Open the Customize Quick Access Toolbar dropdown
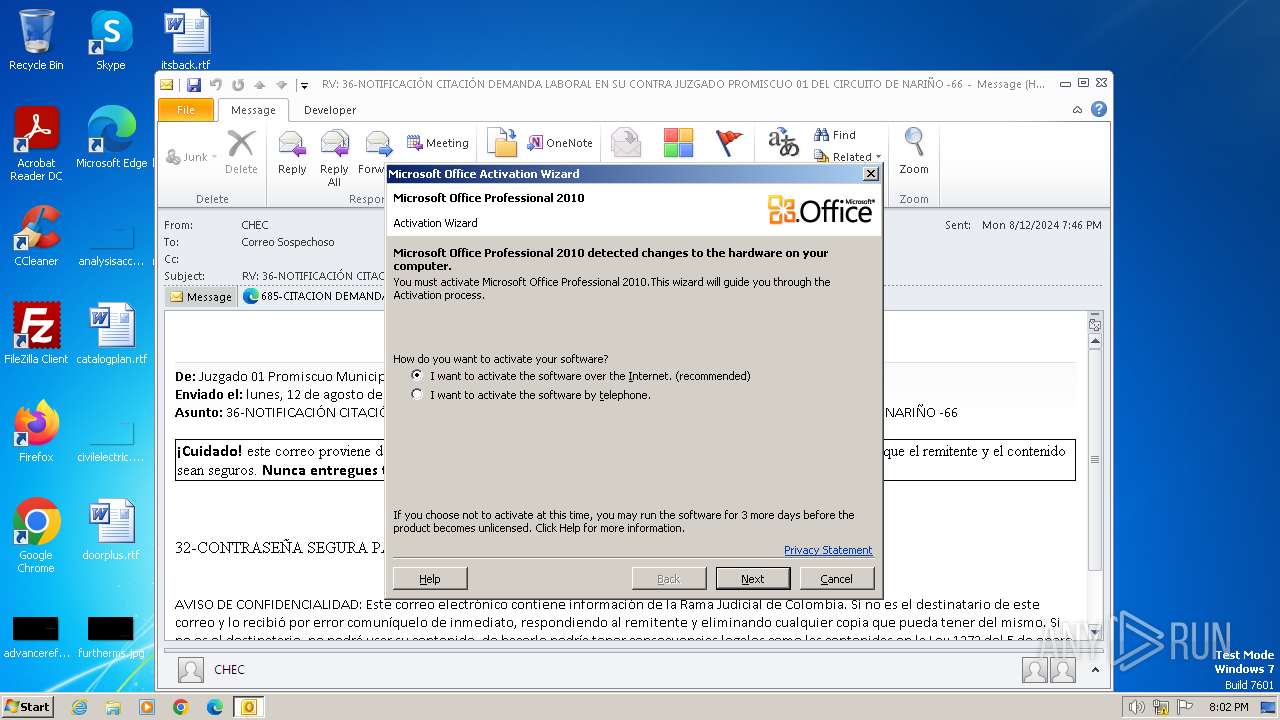 [304, 86]
